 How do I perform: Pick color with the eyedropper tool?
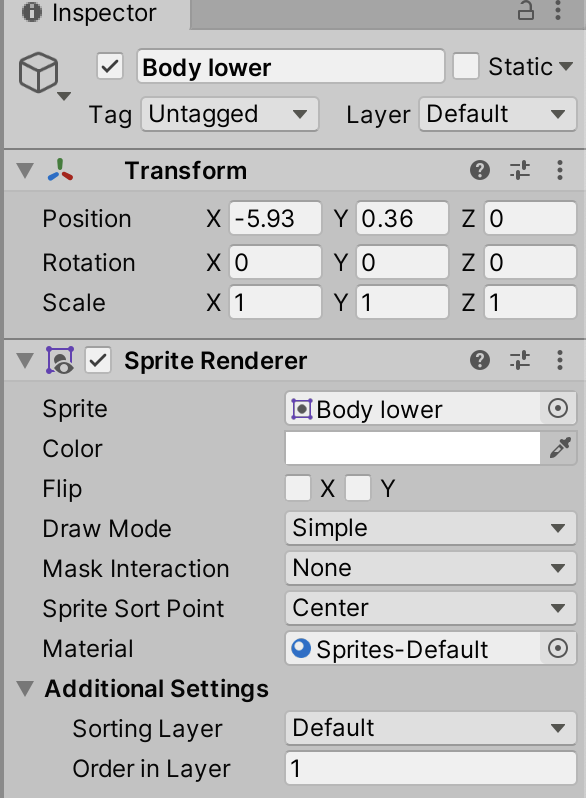(x=559, y=448)
